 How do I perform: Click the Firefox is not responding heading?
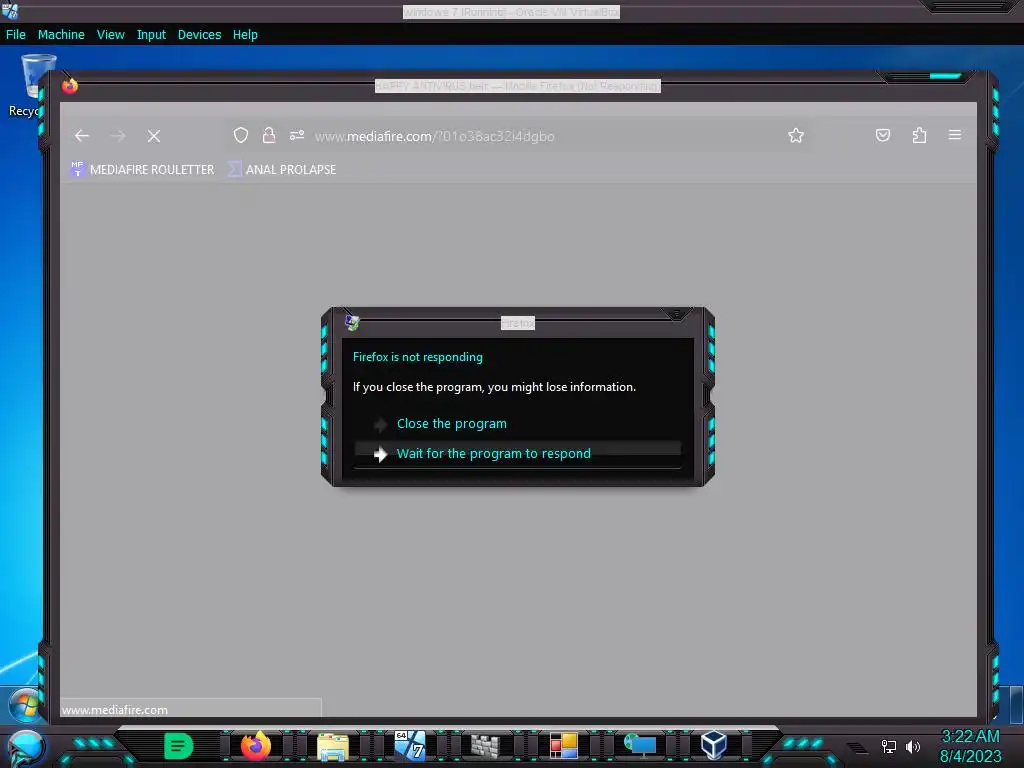pyautogui.click(x=418, y=357)
